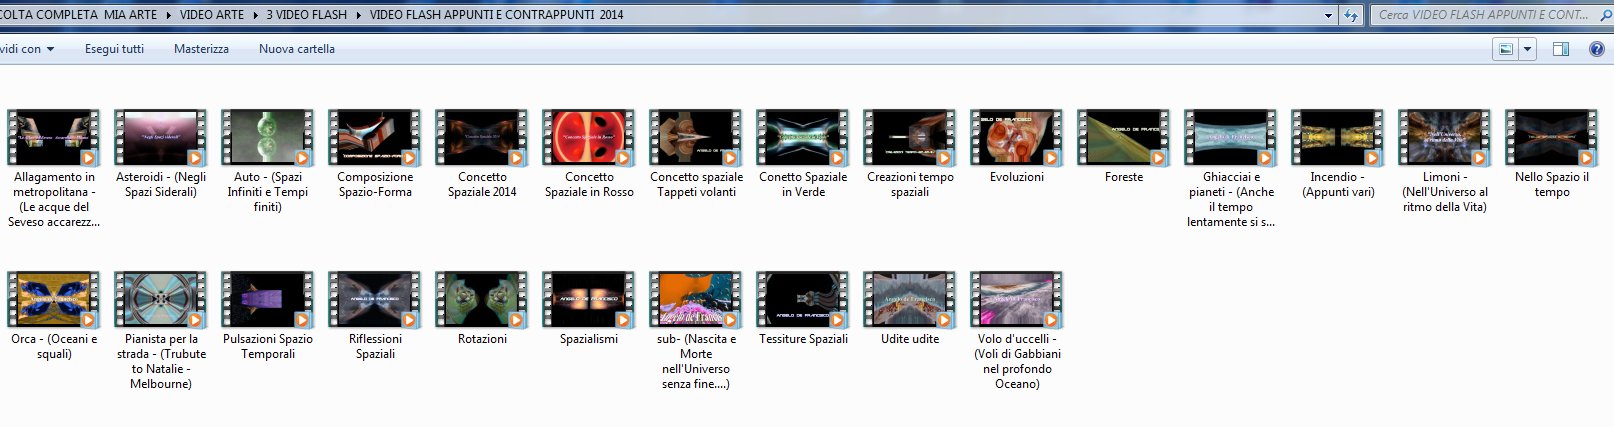
Task: Select the 'Udite udite' video thumbnail
Action: click(x=910, y=300)
